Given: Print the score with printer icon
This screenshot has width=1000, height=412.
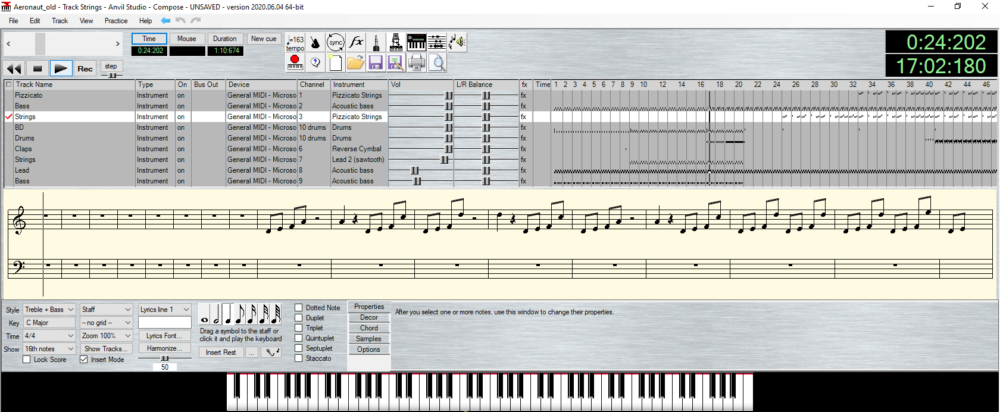Looking at the screenshot, I should 416,63.
